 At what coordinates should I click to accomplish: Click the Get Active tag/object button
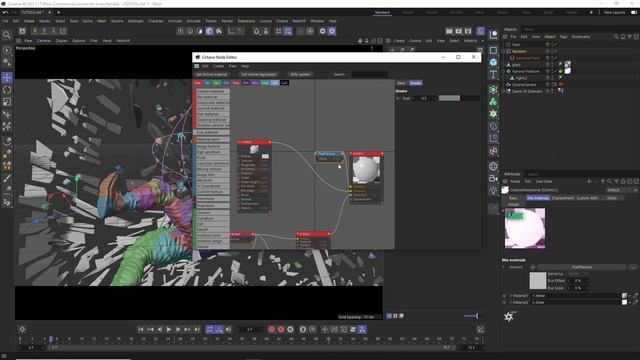pyautogui.click(x=259, y=74)
